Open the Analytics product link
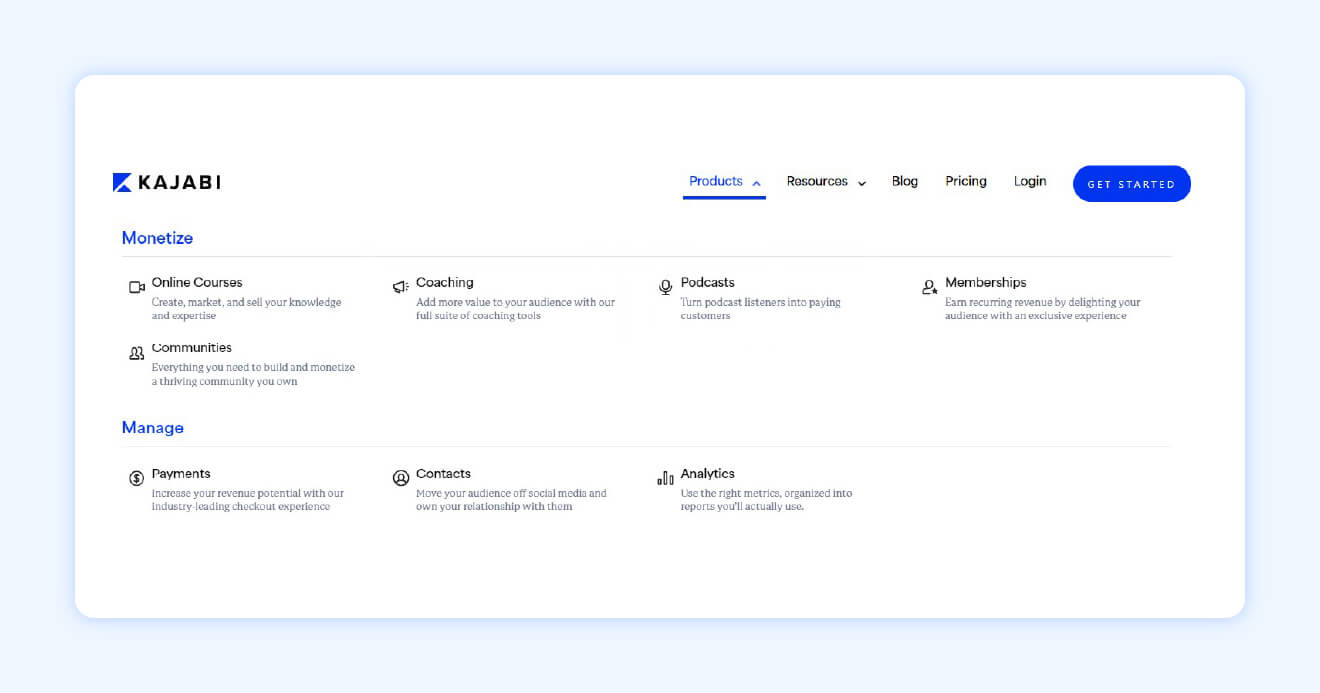 [x=708, y=473]
